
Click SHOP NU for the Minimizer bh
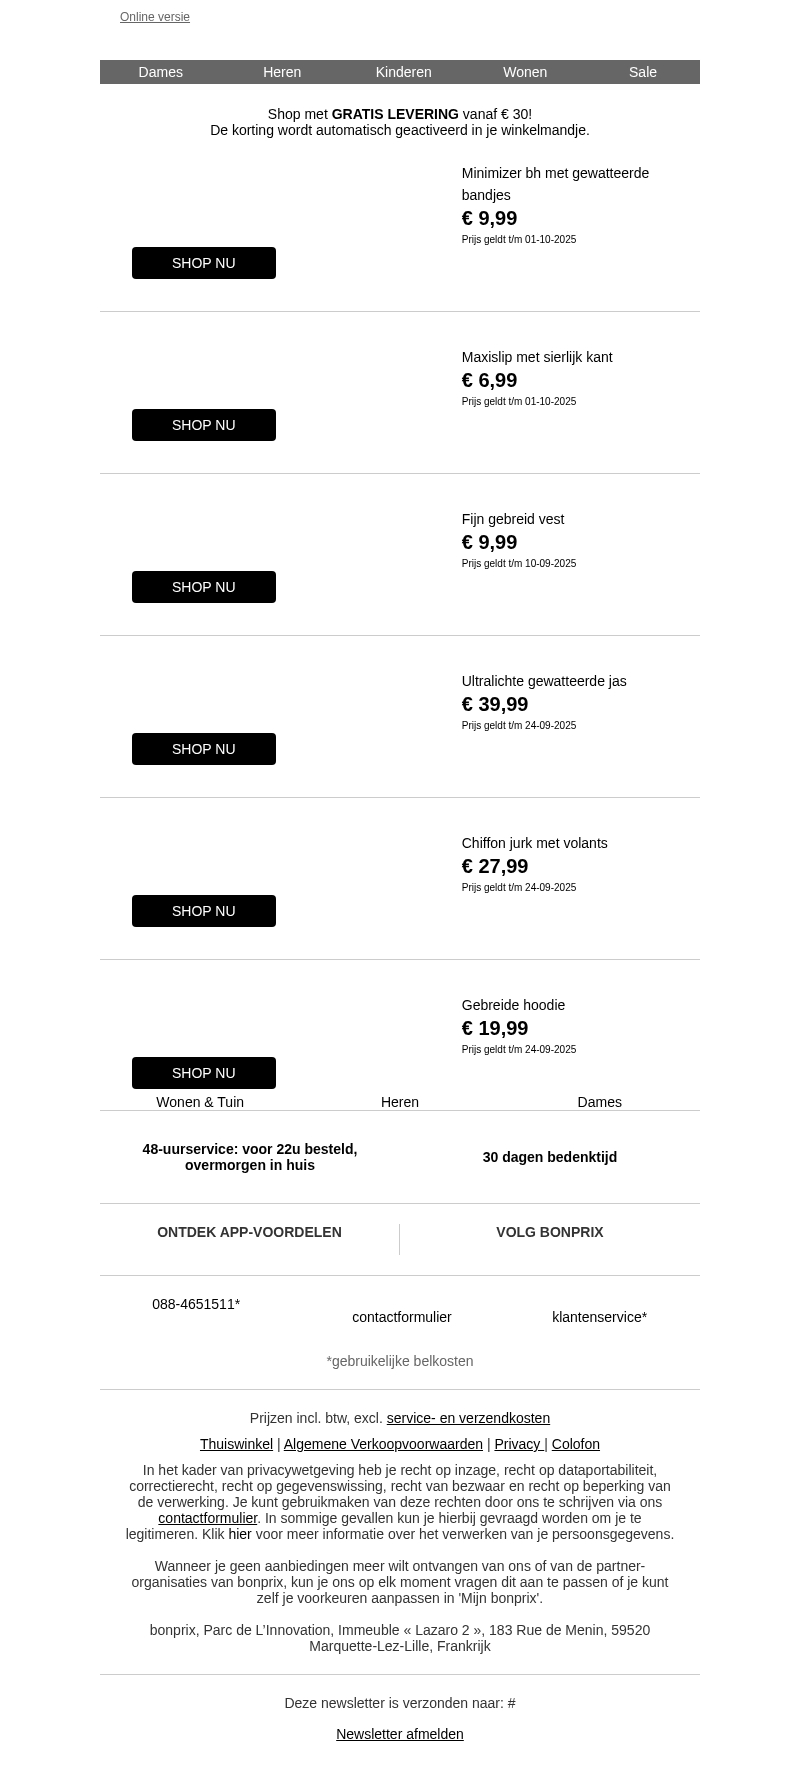pos(204,263)
